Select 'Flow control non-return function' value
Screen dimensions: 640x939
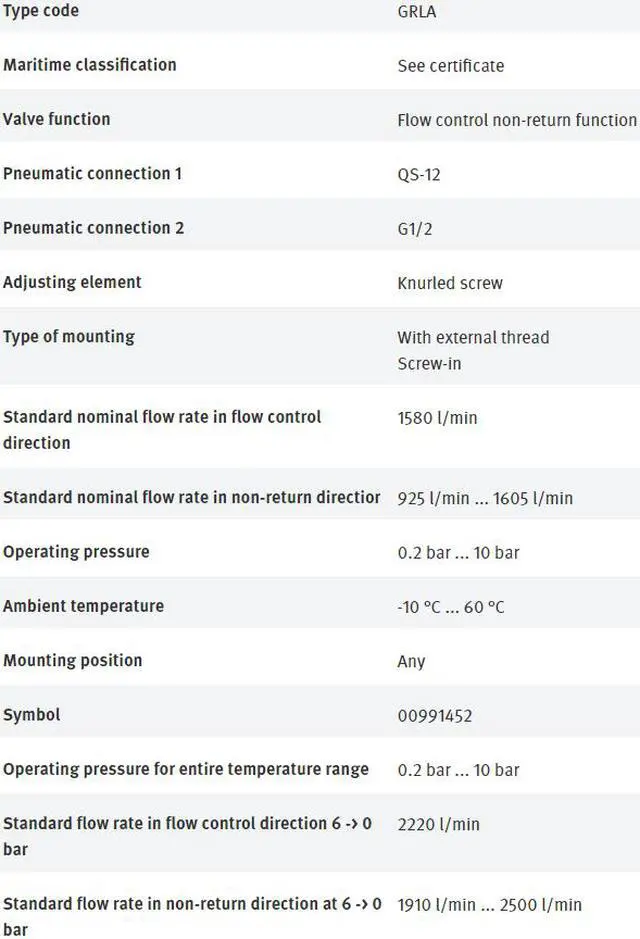(516, 120)
